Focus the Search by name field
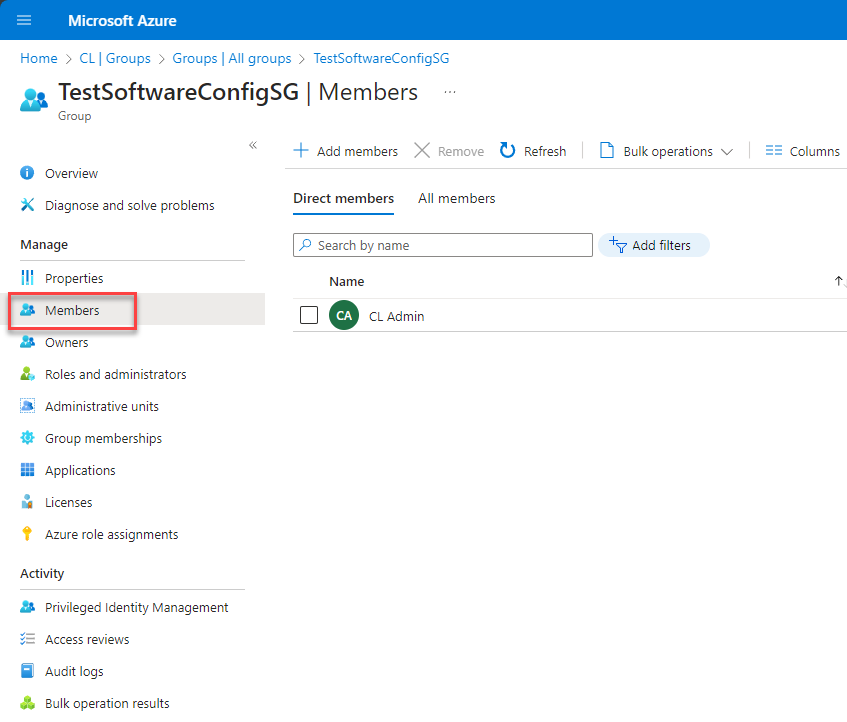The image size is (847, 722). click(442, 245)
